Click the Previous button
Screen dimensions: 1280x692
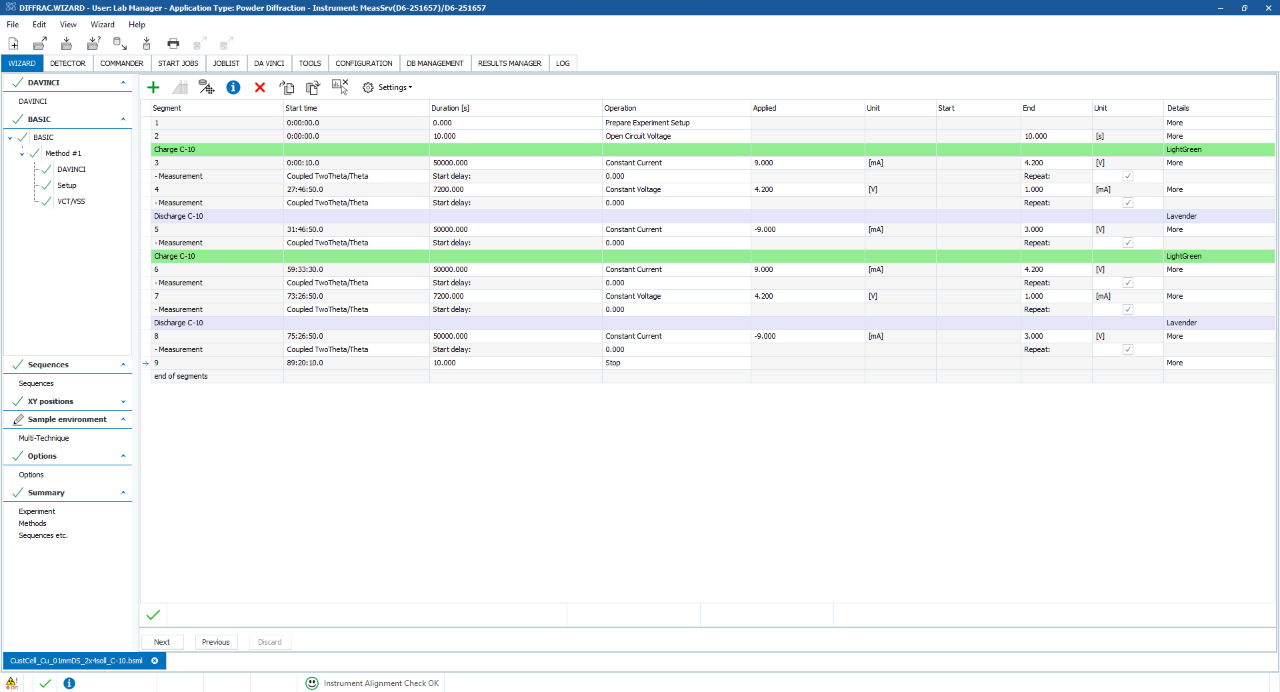[216, 642]
